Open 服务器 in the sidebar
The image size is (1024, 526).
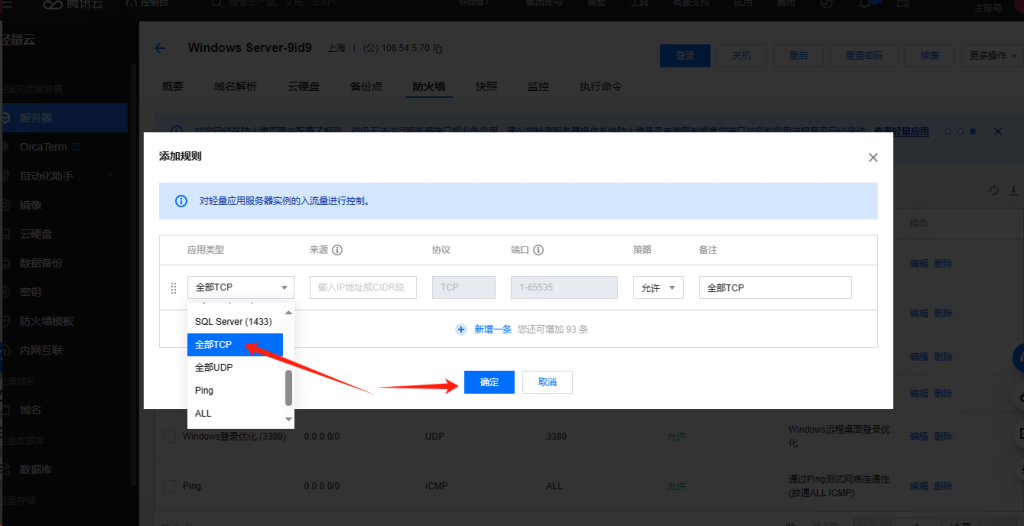click(x=64, y=118)
